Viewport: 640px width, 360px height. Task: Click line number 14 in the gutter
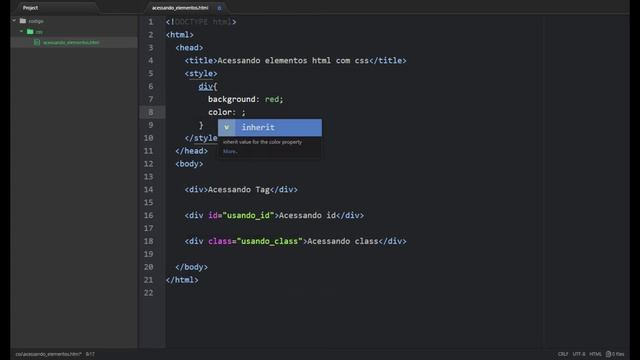pyautogui.click(x=149, y=189)
